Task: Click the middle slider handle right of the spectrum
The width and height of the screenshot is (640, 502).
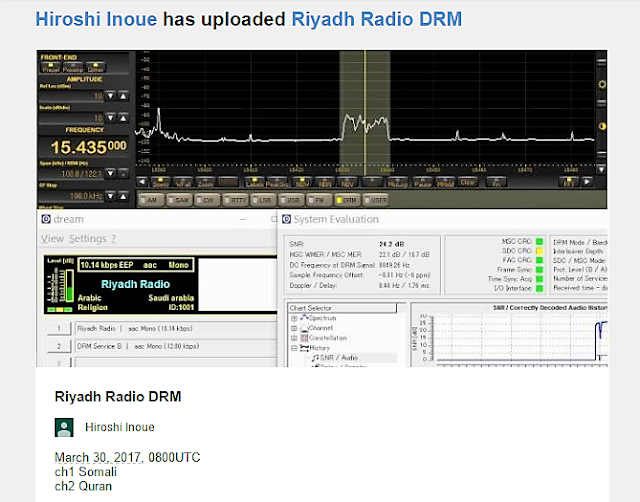Action: click(602, 102)
